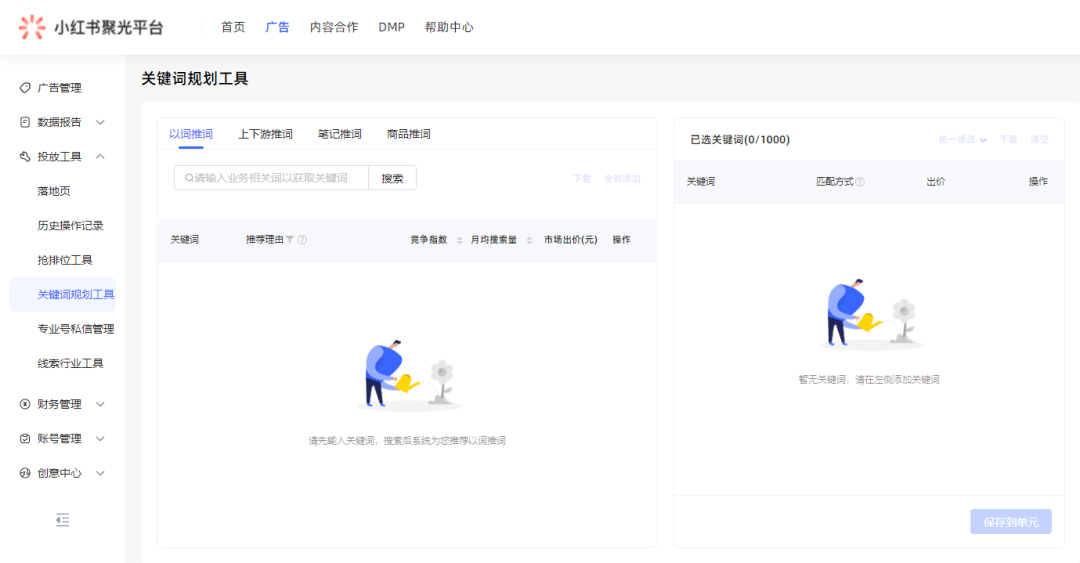Switch to the 商品推词 tab
1080x563 pixels.
tap(408, 134)
